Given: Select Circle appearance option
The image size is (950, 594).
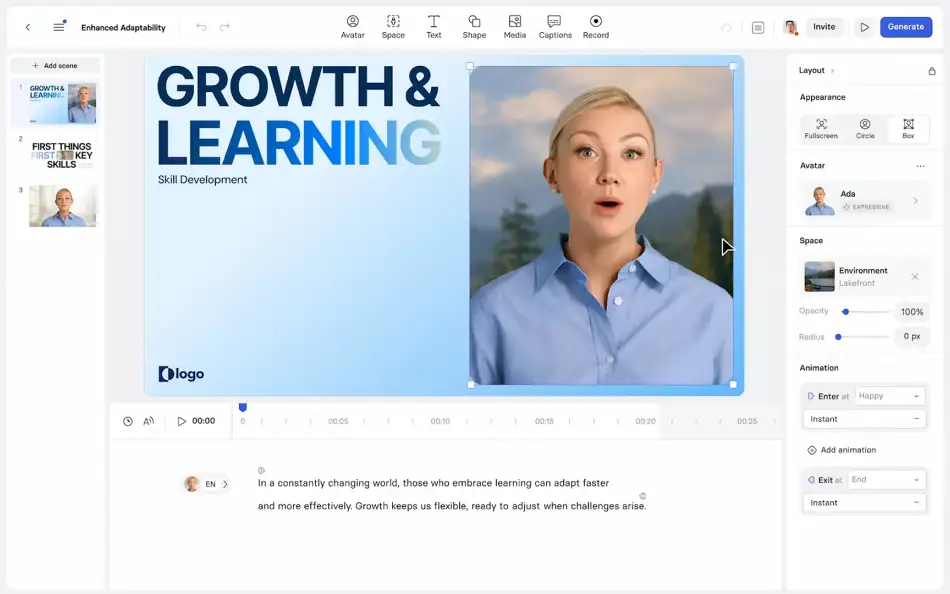Looking at the screenshot, I should click(x=865, y=129).
